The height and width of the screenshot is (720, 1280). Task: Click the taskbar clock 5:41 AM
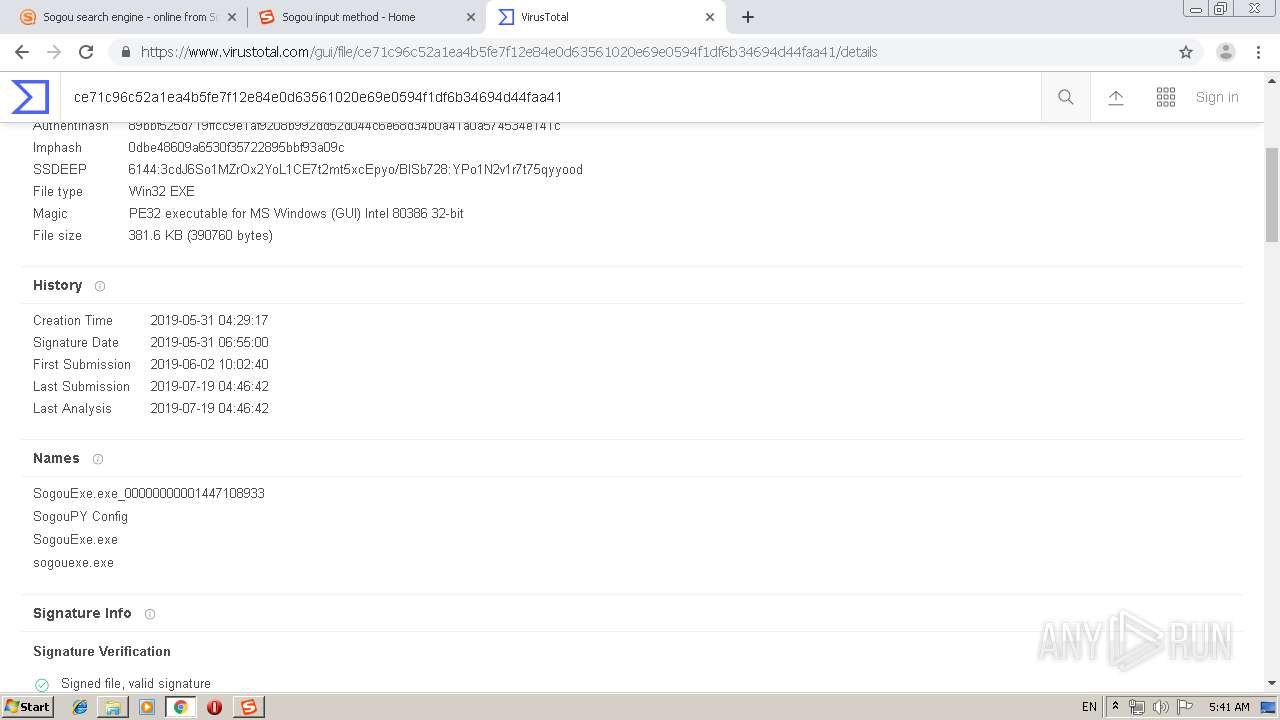click(1229, 707)
